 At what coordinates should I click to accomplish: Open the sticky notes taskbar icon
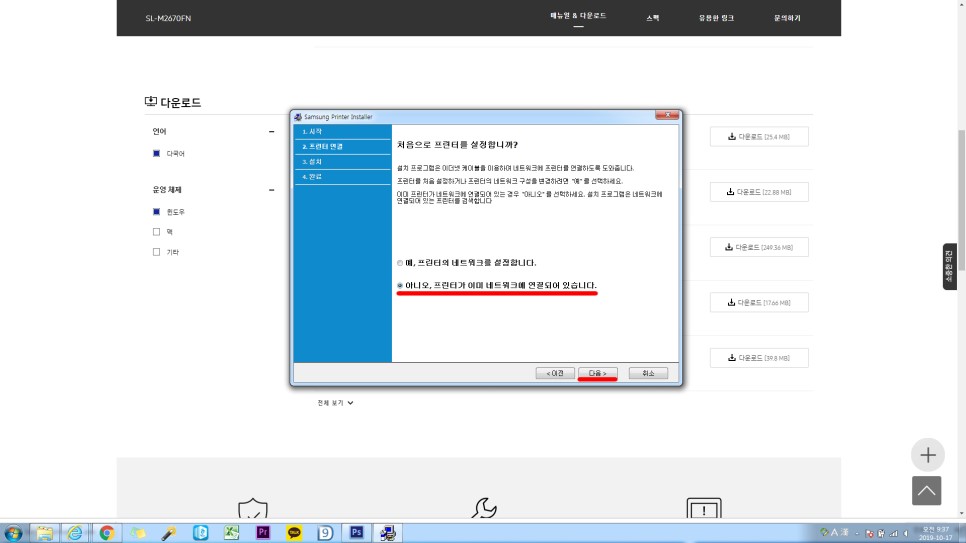pyautogui.click(x=138, y=533)
